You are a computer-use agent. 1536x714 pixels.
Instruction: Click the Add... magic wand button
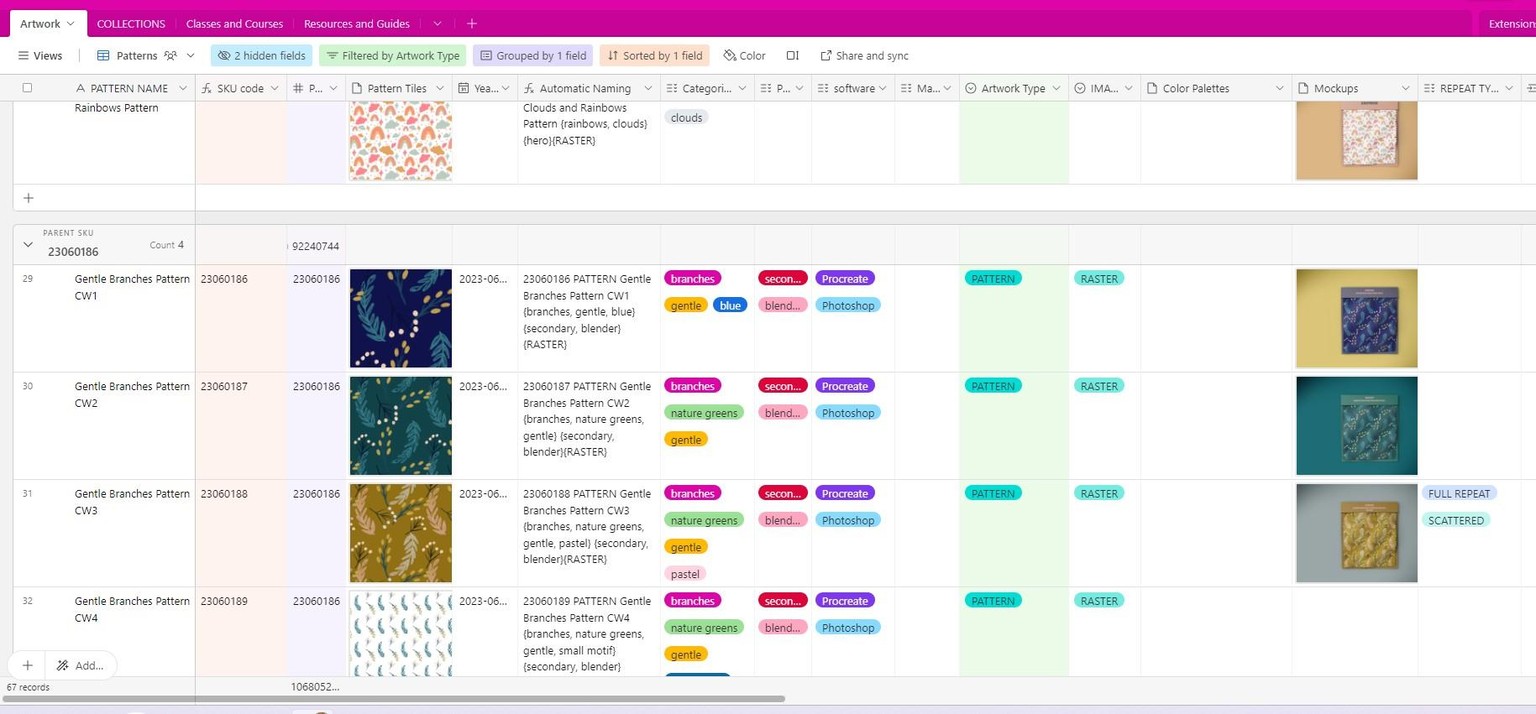[x=81, y=665]
